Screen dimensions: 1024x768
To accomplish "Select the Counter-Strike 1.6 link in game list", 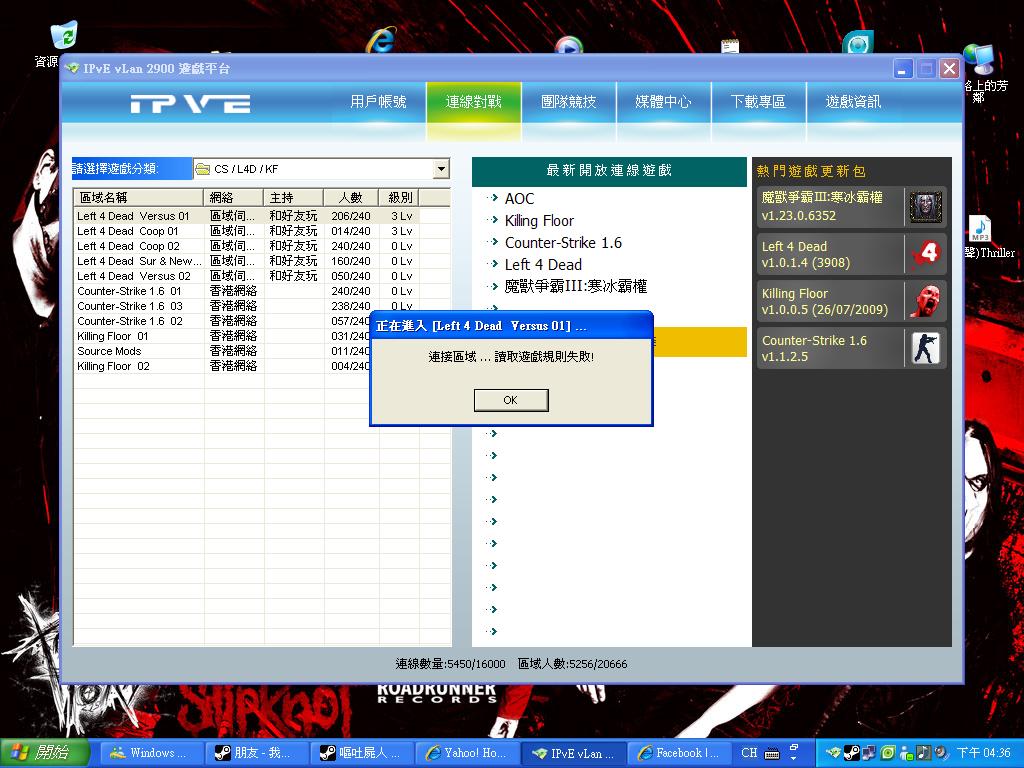I will 563,243.
